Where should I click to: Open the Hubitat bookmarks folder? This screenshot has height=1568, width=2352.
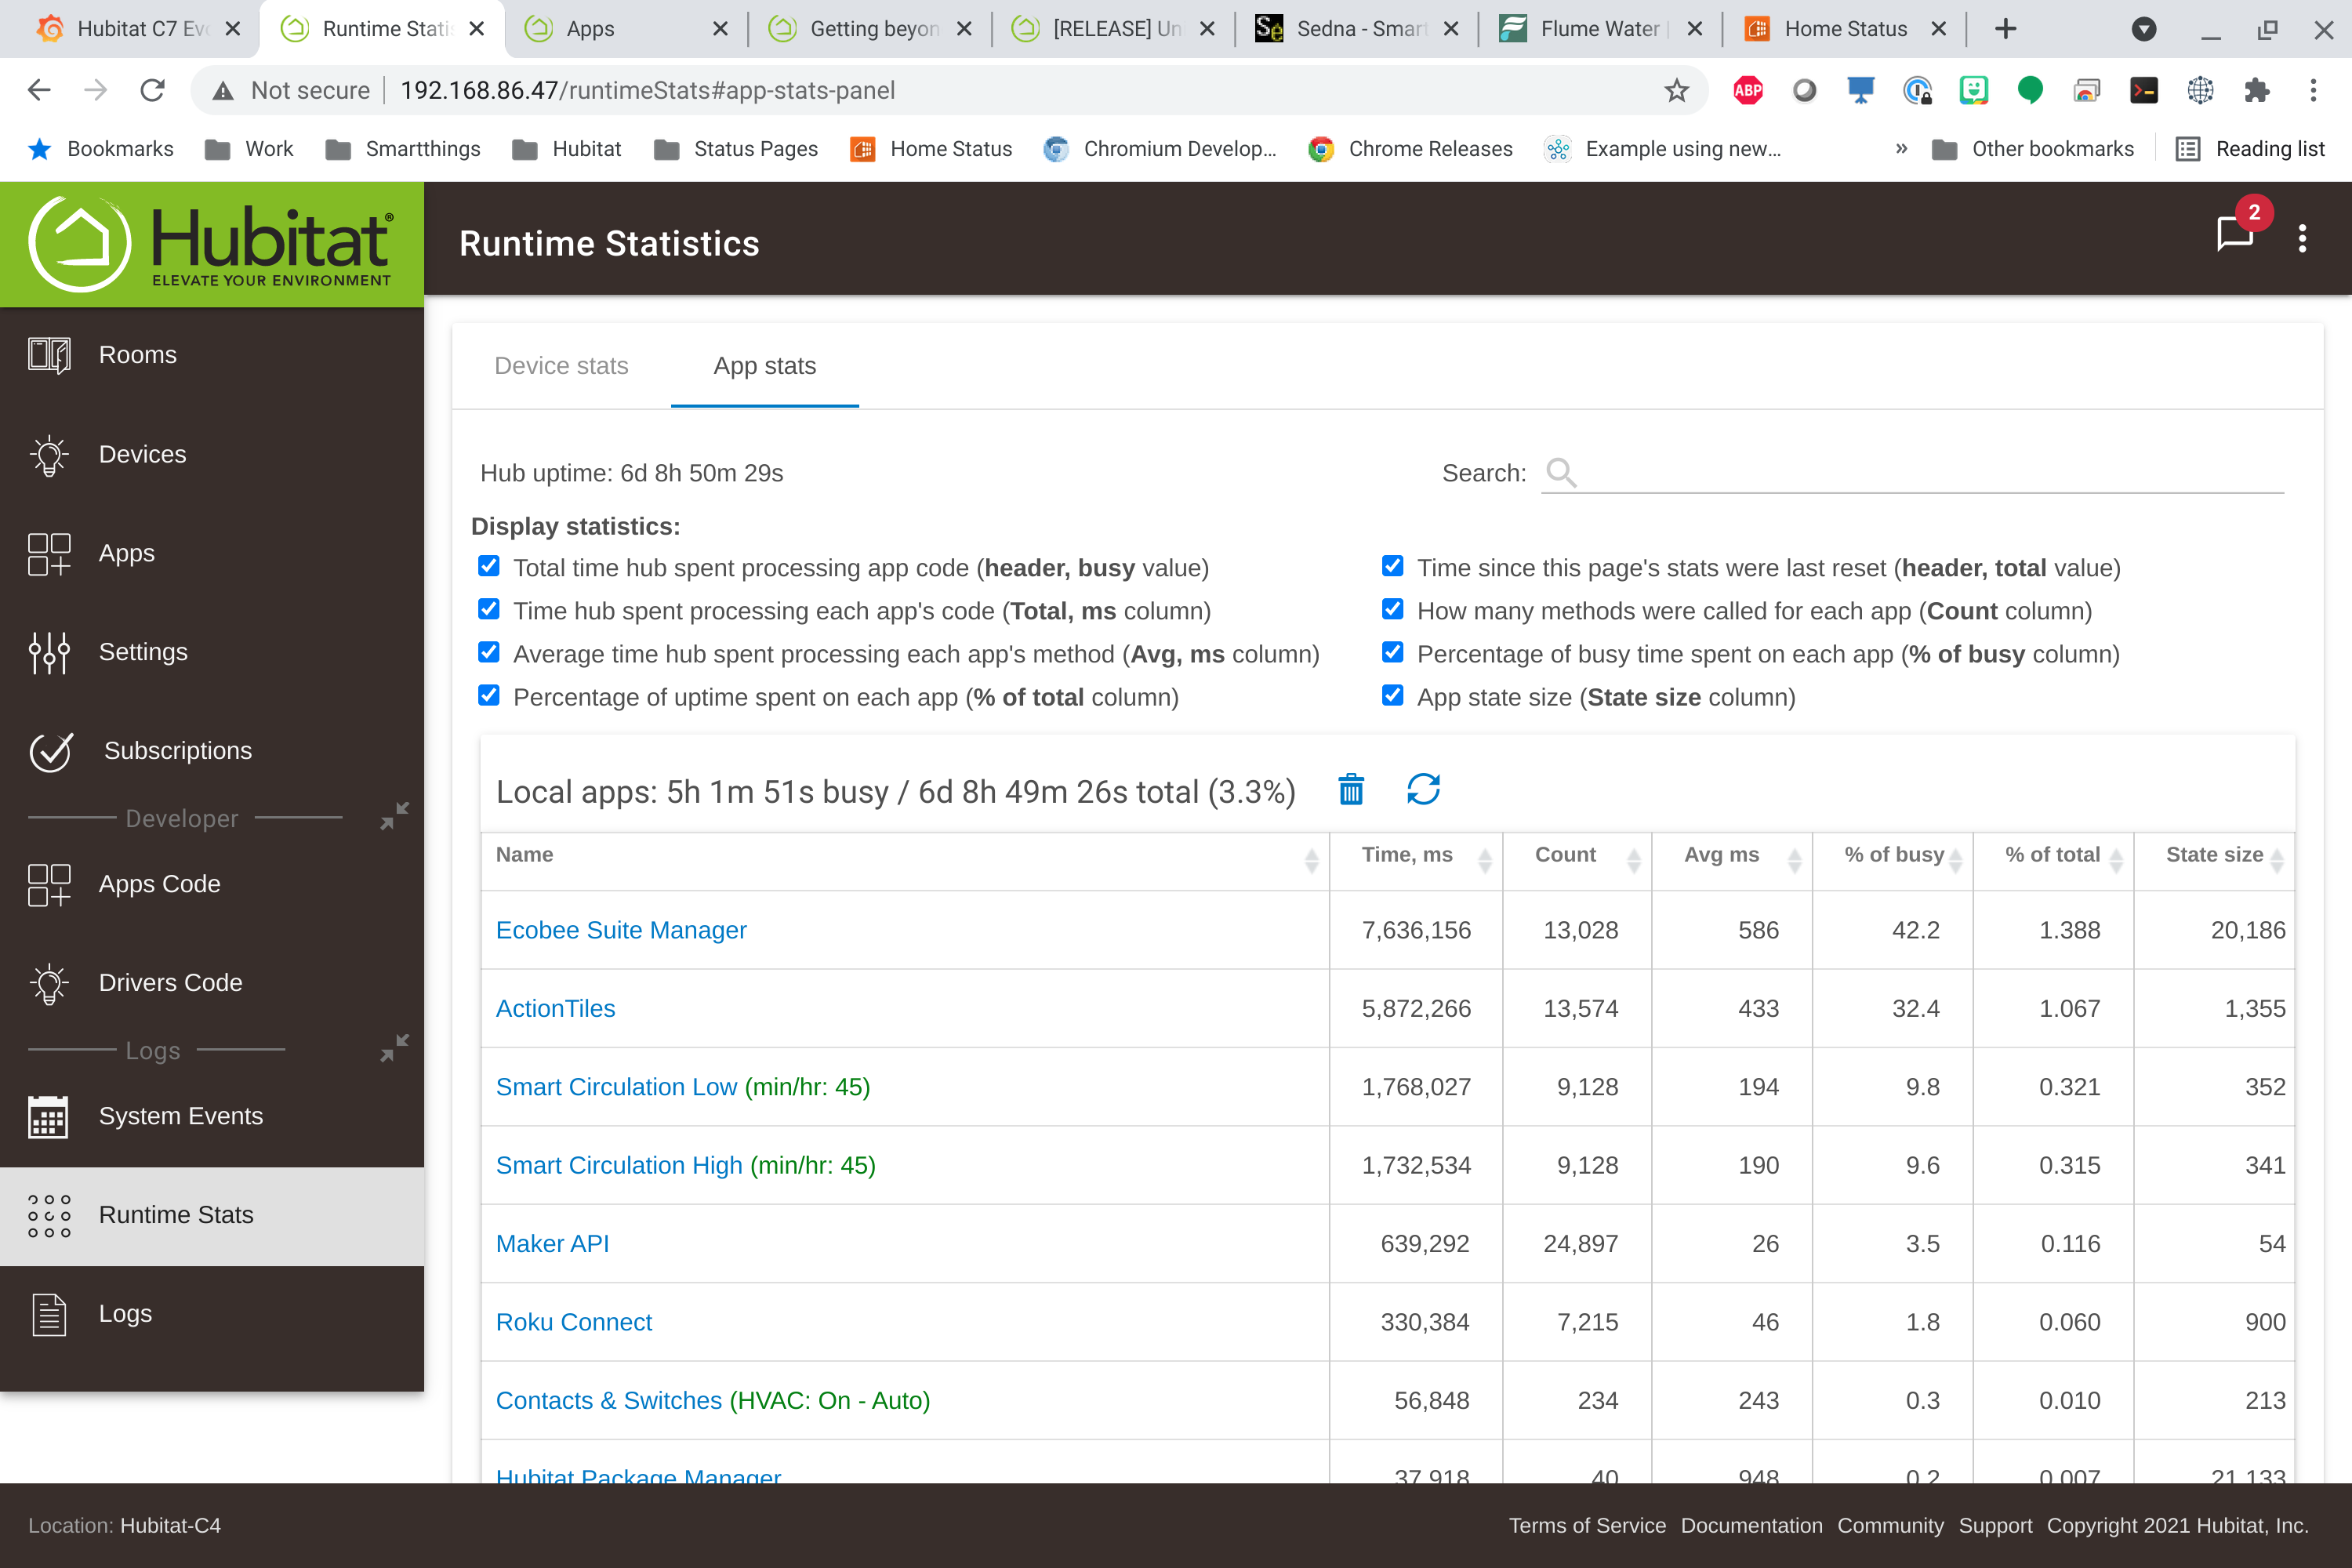(567, 149)
